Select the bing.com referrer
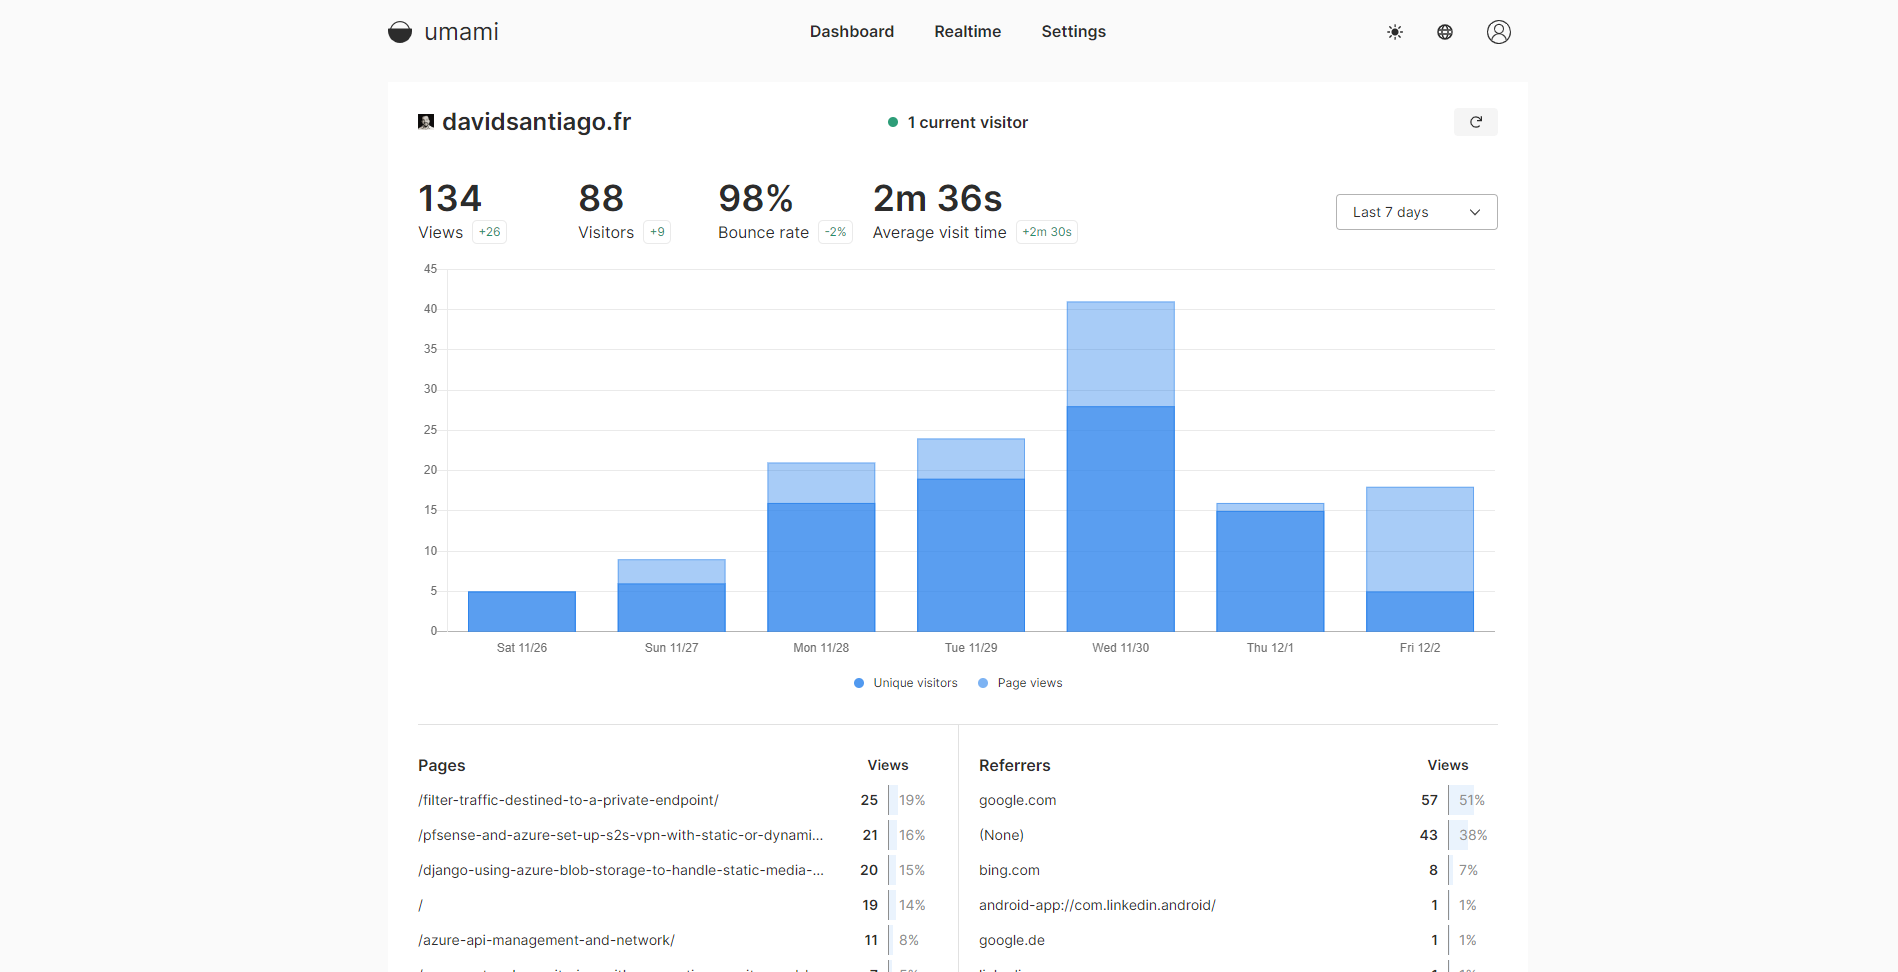The width and height of the screenshot is (1898, 972). coord(1009,870)
